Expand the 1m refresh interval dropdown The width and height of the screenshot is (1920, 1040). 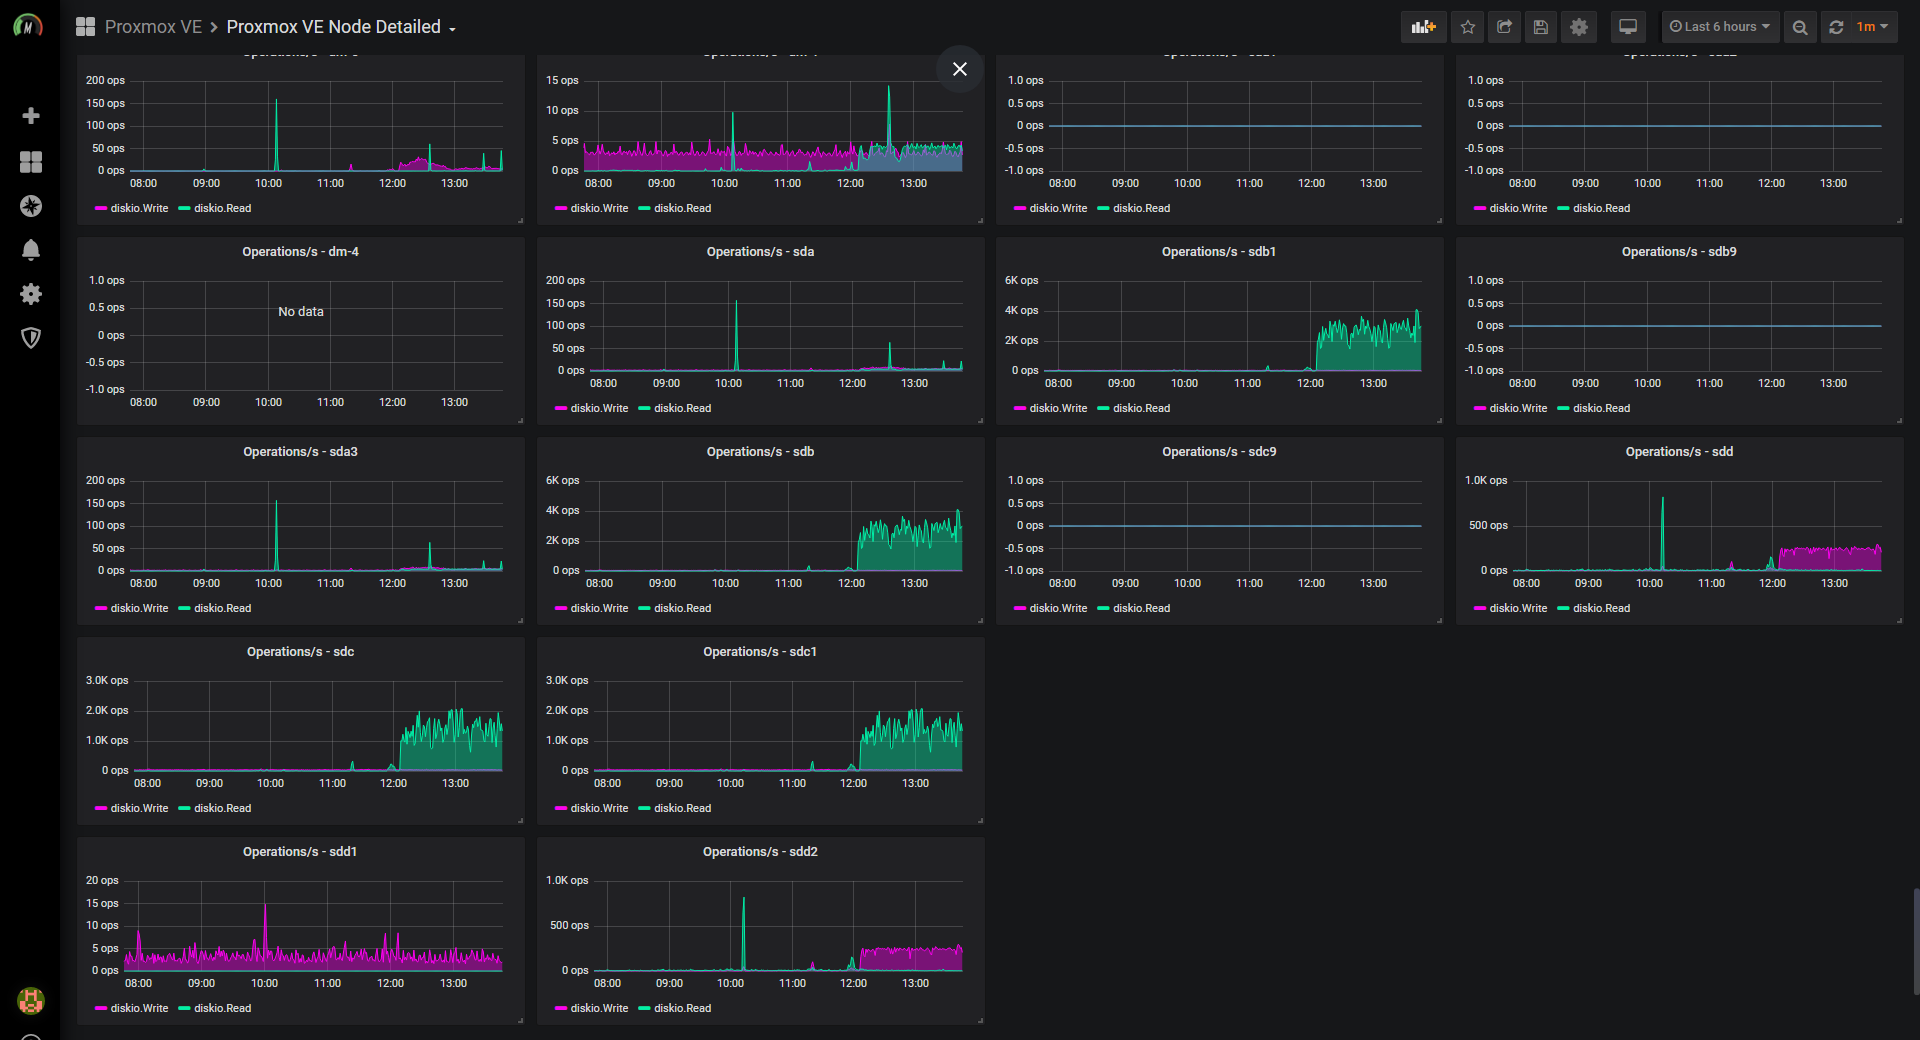tap(1873, 27)
